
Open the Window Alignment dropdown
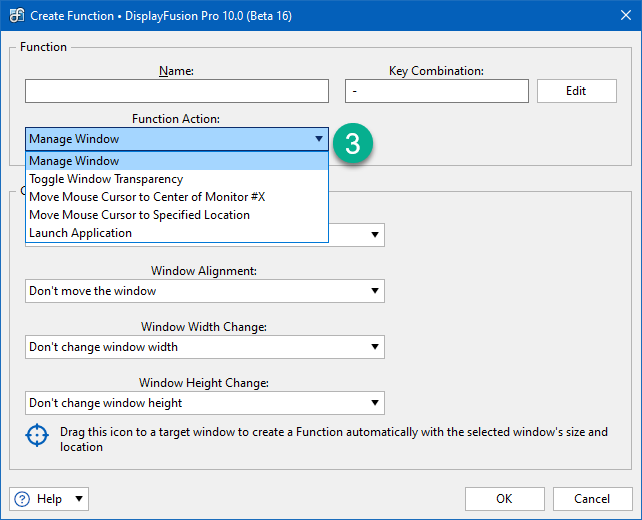(205, 291)
